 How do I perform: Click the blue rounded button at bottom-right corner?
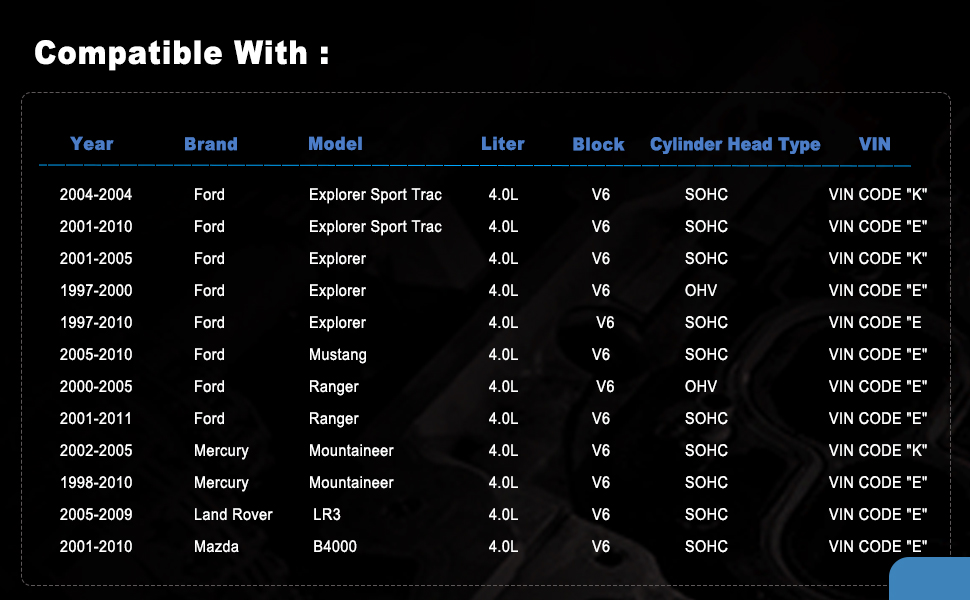pos(929,578)
